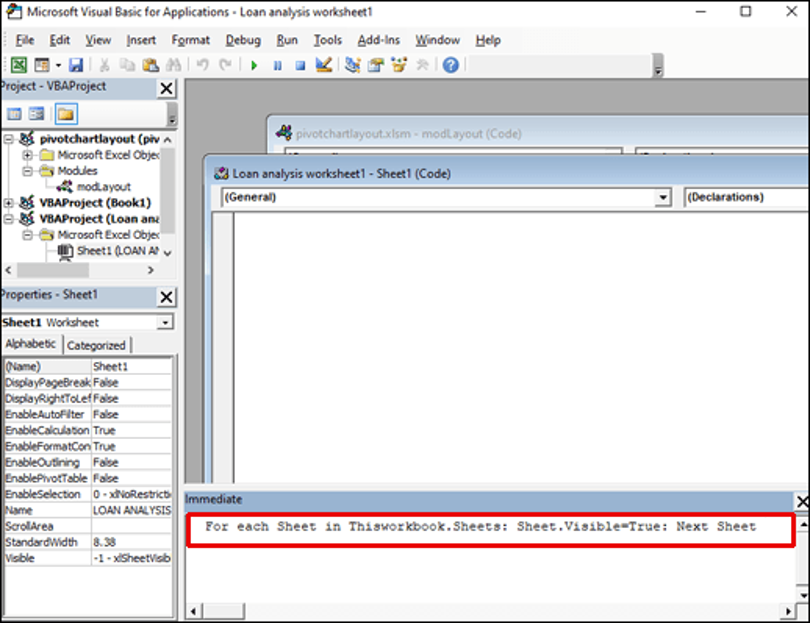Click the Insert UserForm toolbar icon
The height and width of the screenshot is (623, 810).
pyautogui.click(x=41, y=65)
